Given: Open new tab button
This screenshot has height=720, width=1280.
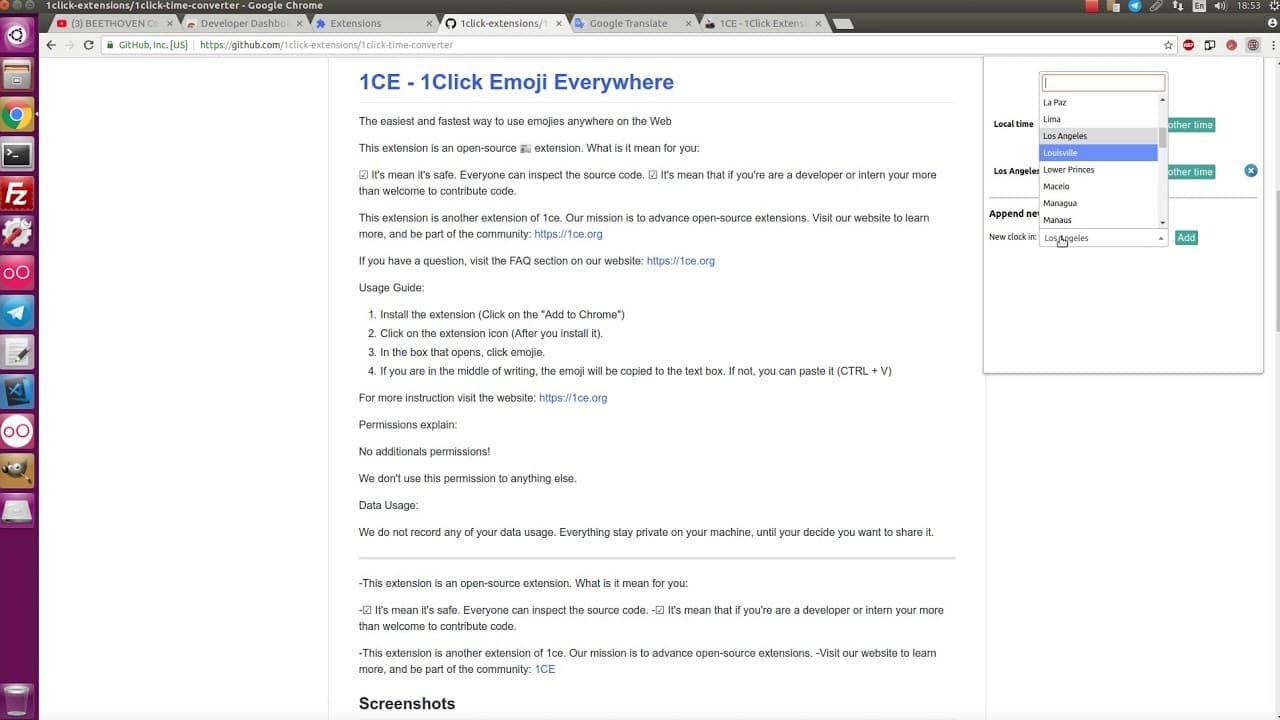Looking at the screenshot, I should click(x=843, y=23).
